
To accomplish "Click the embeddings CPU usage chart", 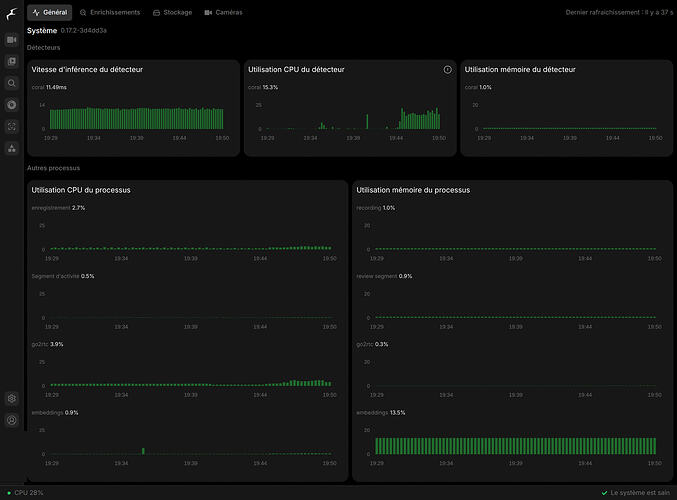I will (191, 451).
